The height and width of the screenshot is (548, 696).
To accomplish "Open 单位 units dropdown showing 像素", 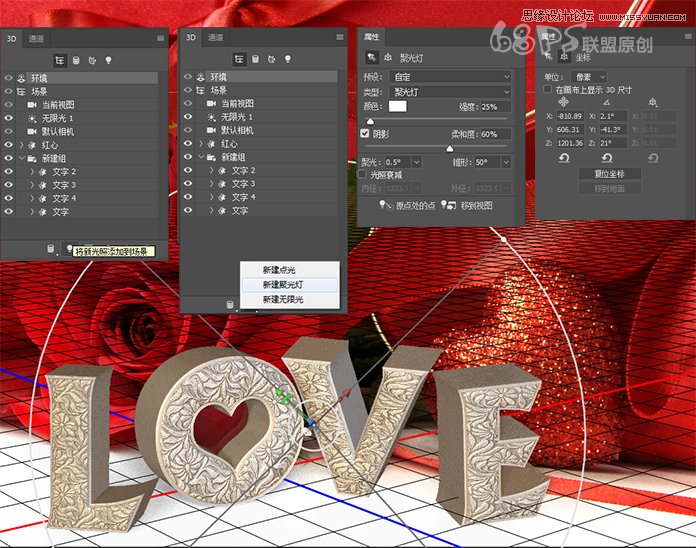I will (x=589, y=77).
